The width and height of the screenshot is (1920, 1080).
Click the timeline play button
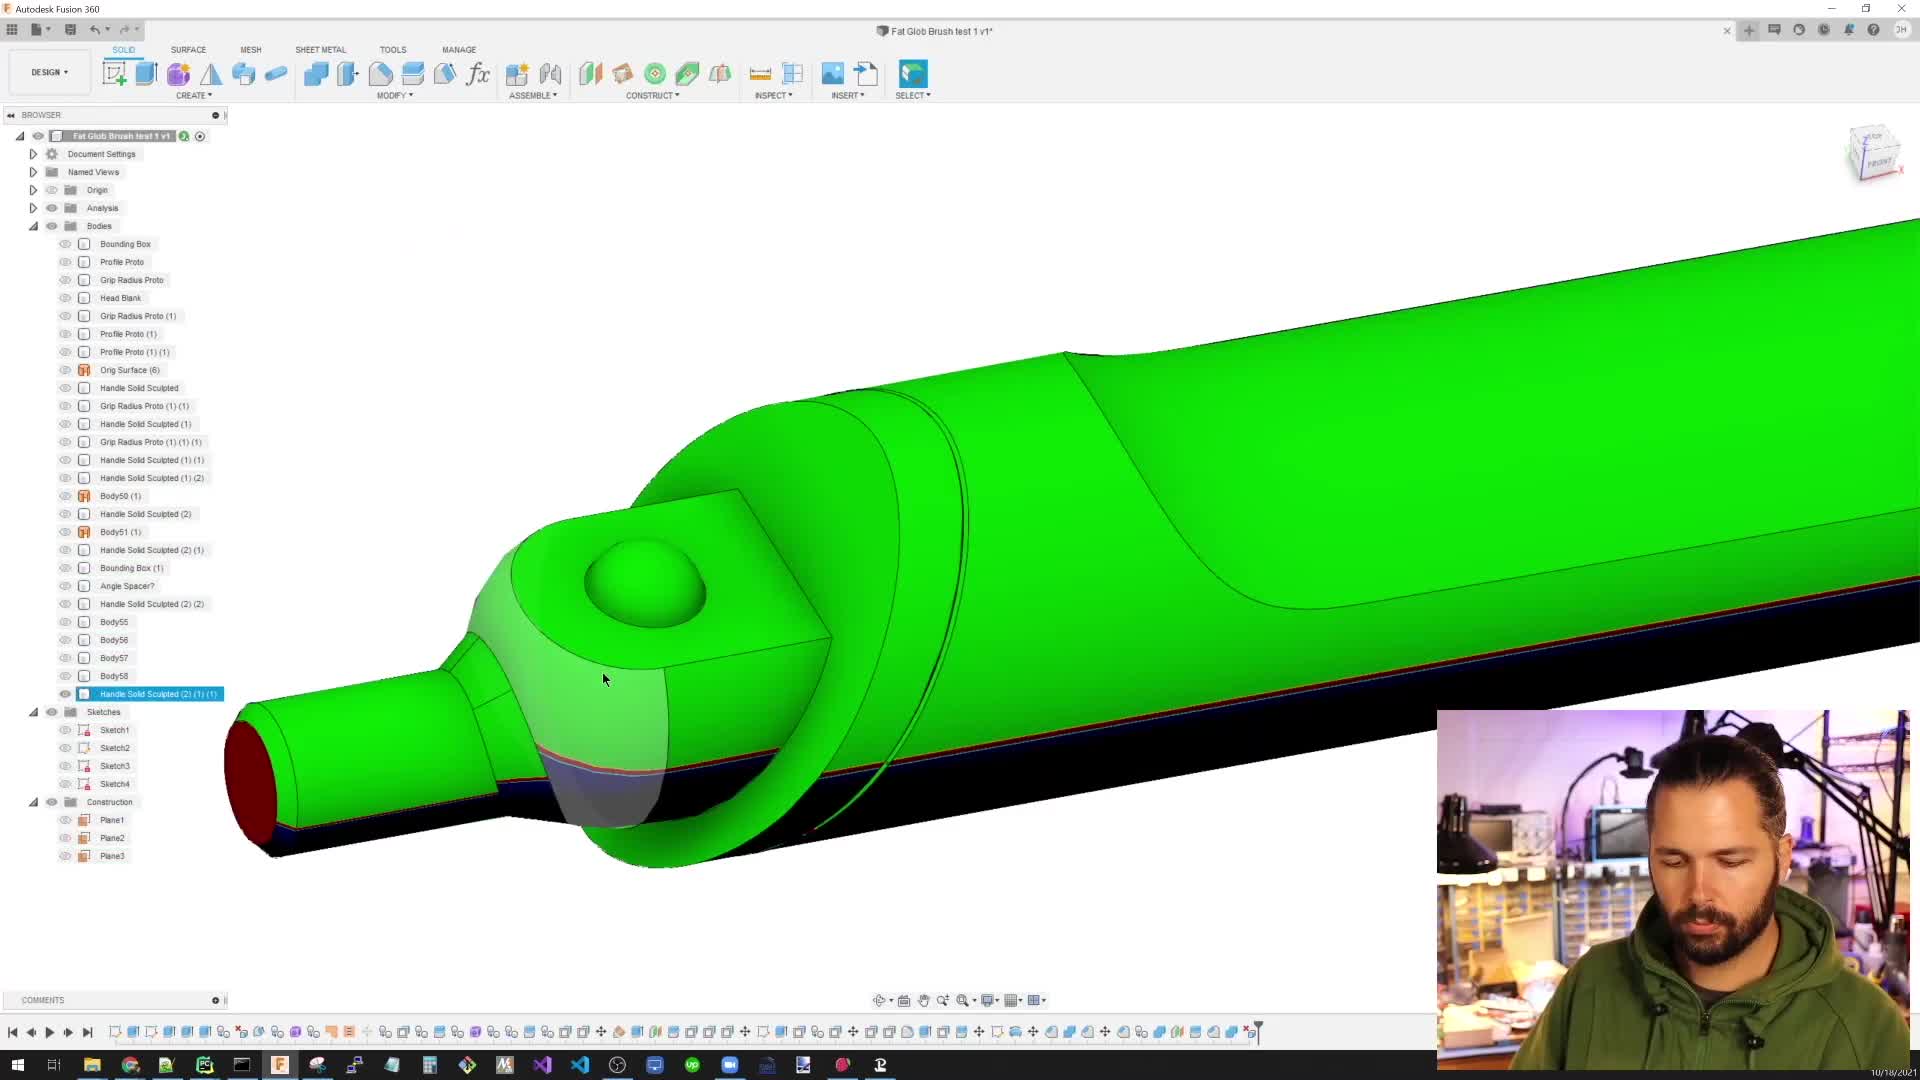tap(49, 1032)
